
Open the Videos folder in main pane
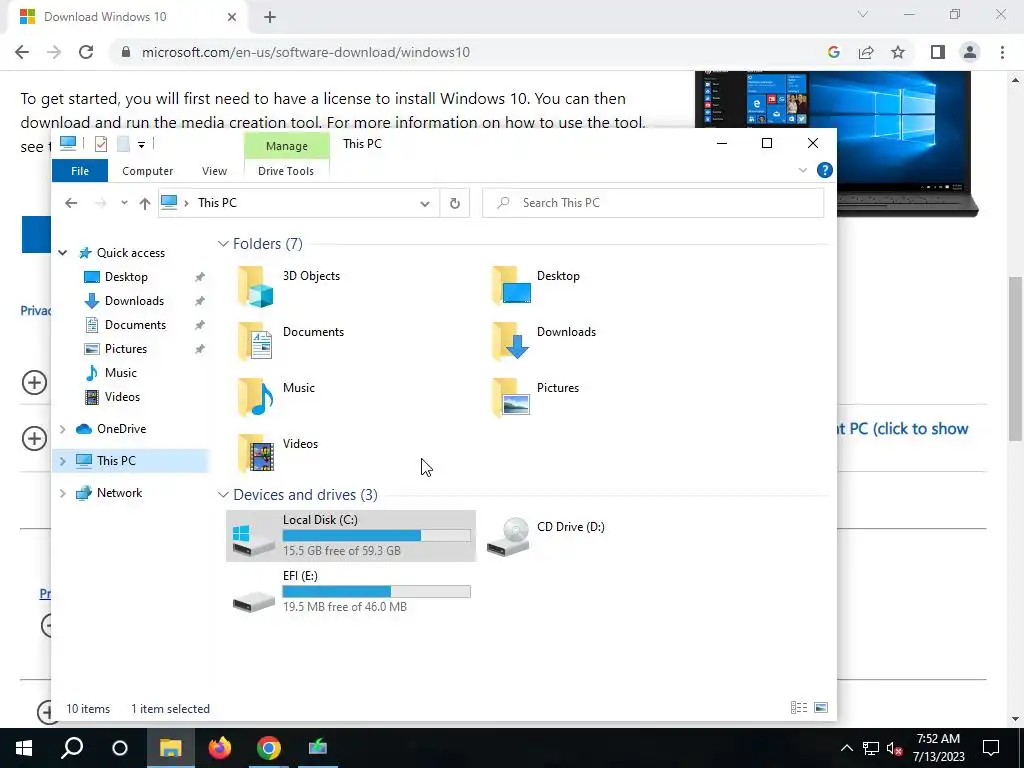click(x=255, y=453)
